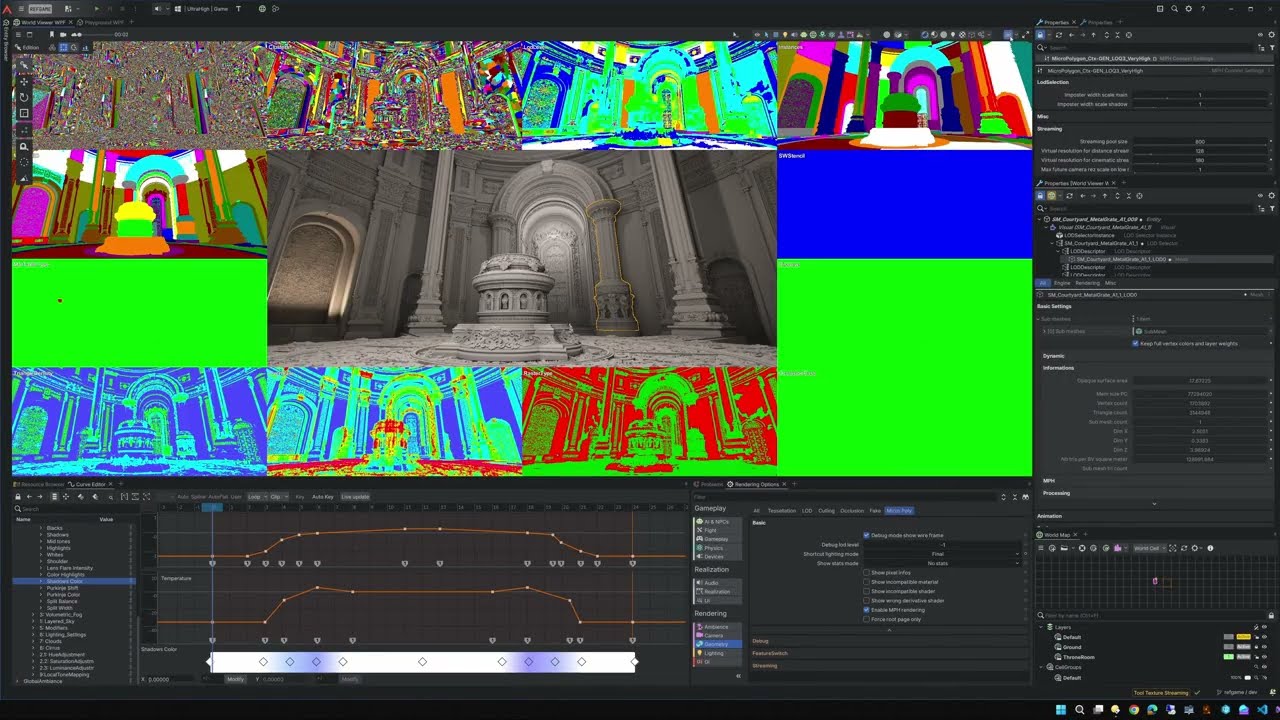The image size is (1280, 720).
Task: Click the hamburger menu icon in World Map
Action: (1041, 548)
